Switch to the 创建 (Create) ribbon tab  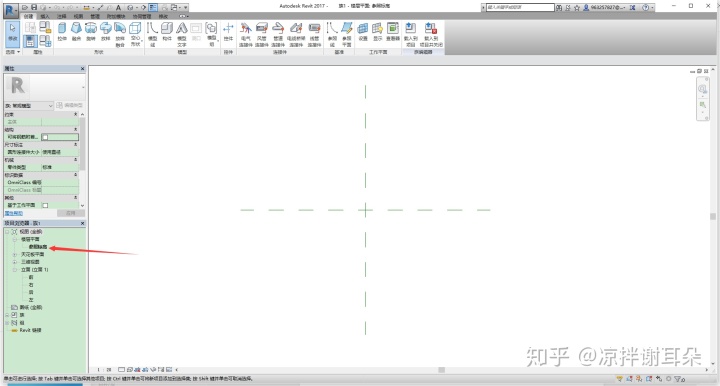coord(28,16)
